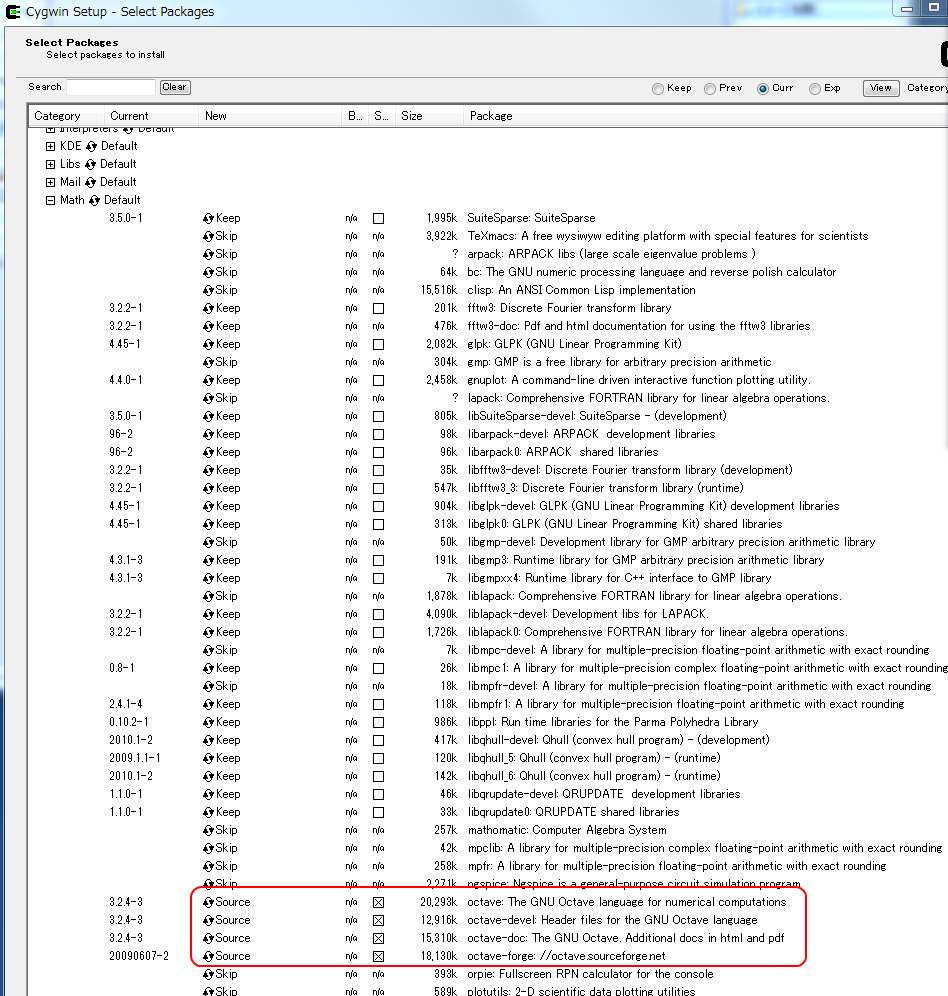
Task: Uncheck source checkbox for octave
Action: (x=379, y=903)
